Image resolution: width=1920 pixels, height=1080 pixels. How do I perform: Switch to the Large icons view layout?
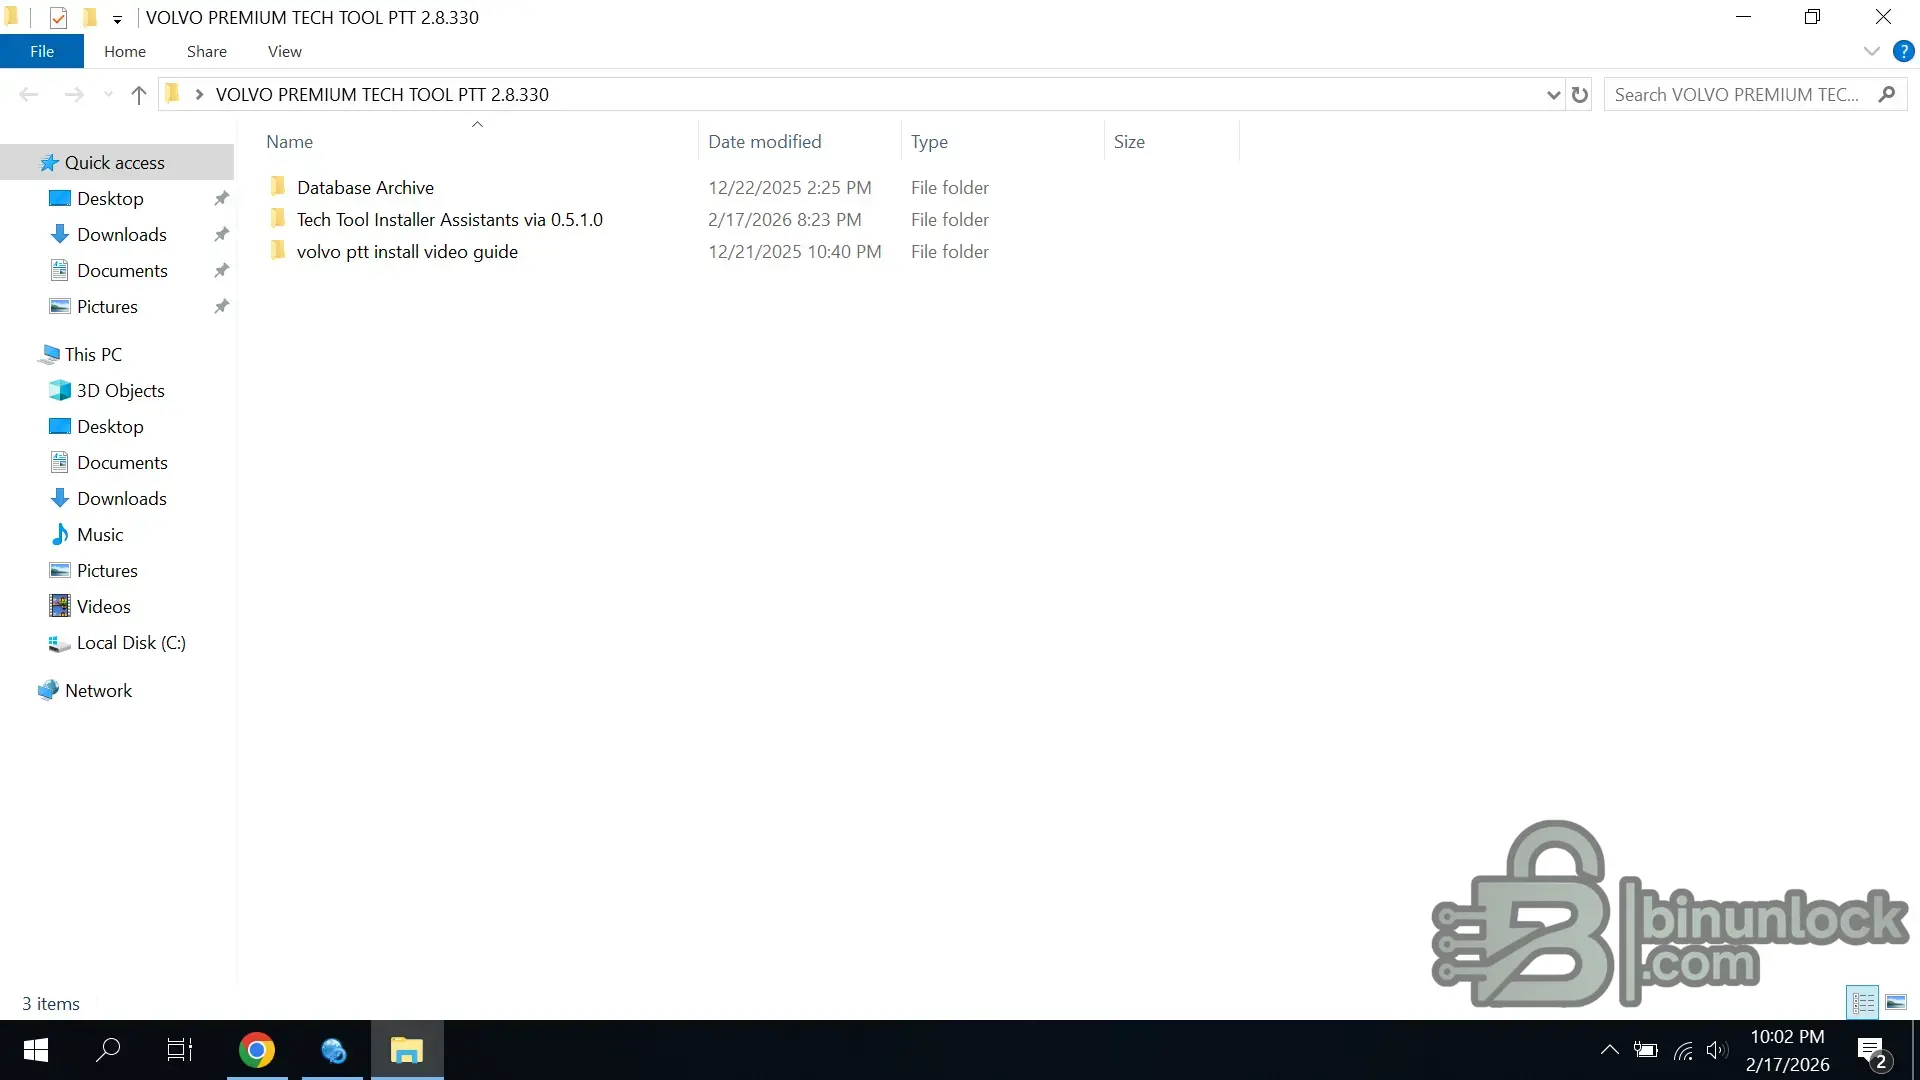coord(1896,1002)
